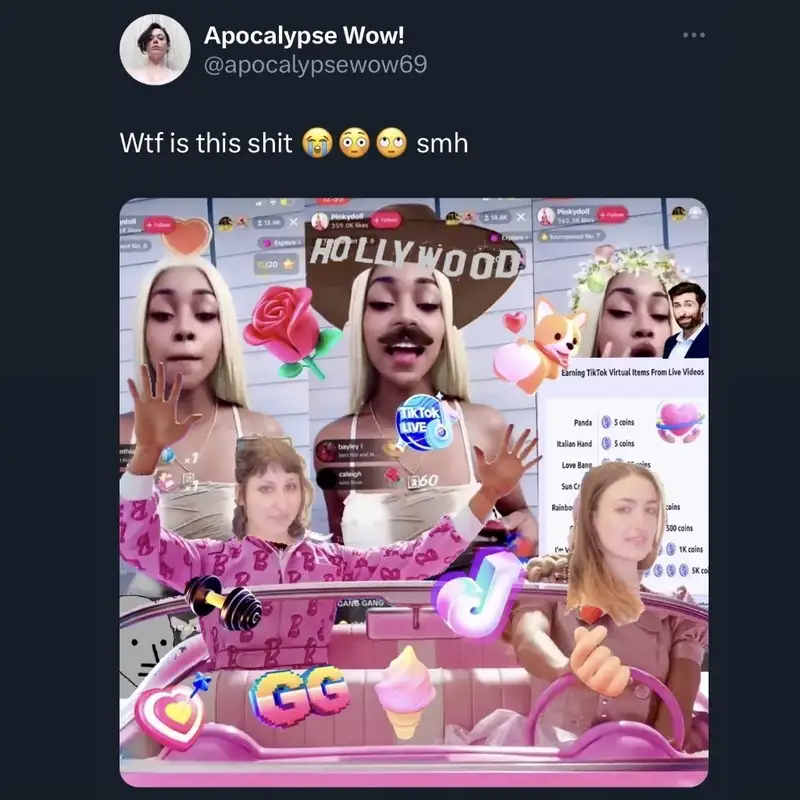Tap the 3D TikTok music note logo
This screenshot has width=800, height=800.
(x=478, y=594)
